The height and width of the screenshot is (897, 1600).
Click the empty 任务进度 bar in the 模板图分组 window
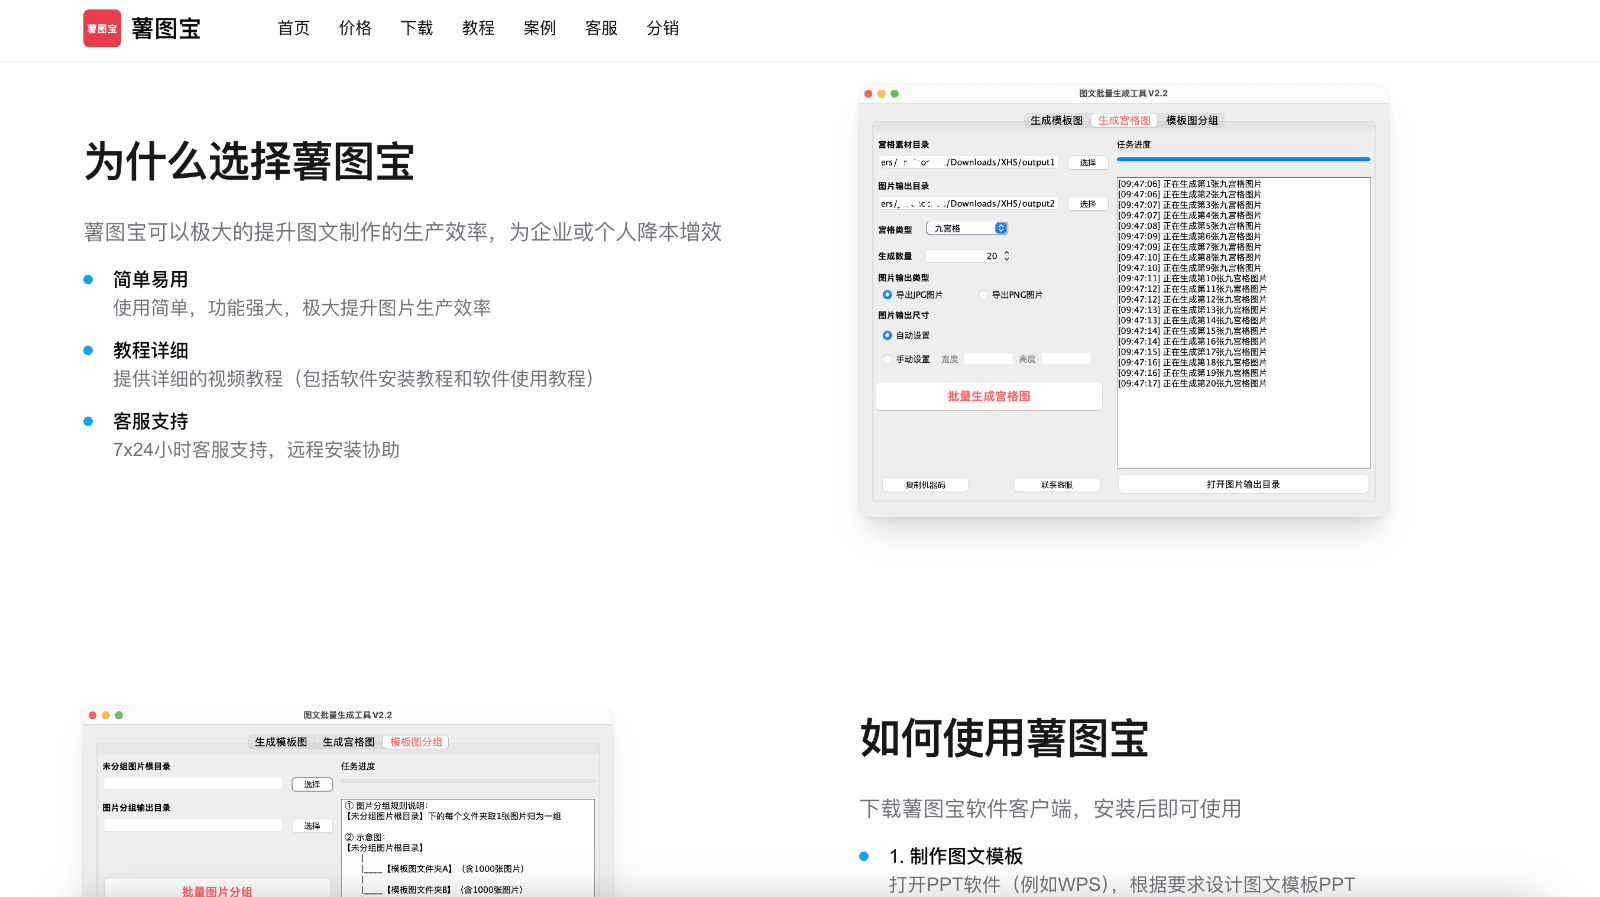[468, 781]
